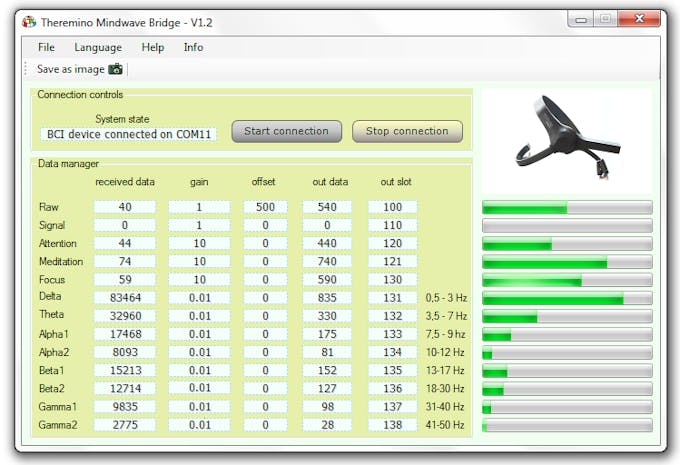
Task: Click the Meditation level progress bar
Action: pos(567,262)
